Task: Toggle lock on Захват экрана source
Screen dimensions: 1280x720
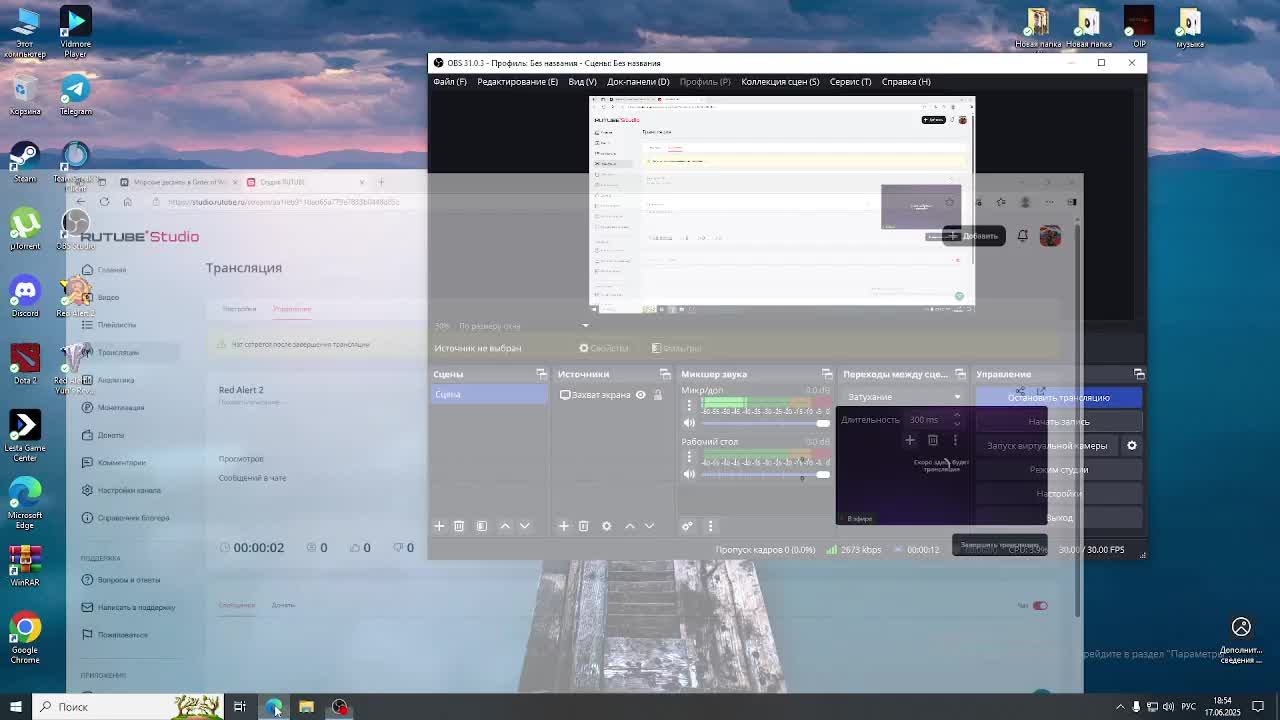Action: pyautogui.click(x=658, y=395)
